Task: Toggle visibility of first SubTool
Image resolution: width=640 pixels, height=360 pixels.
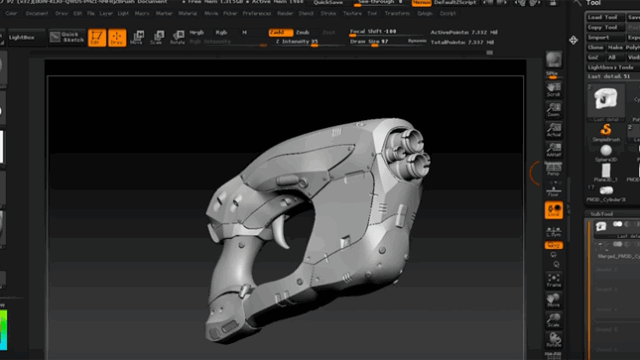Action: pyautogui.click(x=618, y=224)
